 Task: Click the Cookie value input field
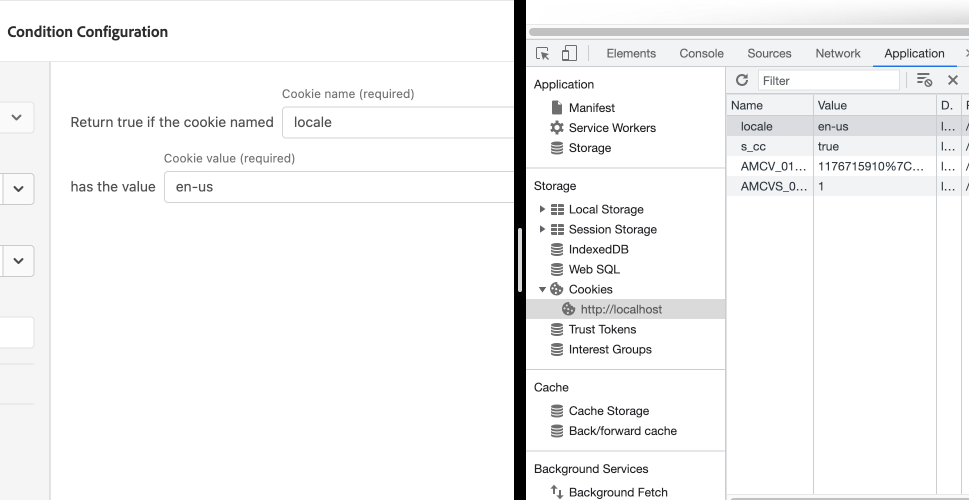tap(338, 187)
